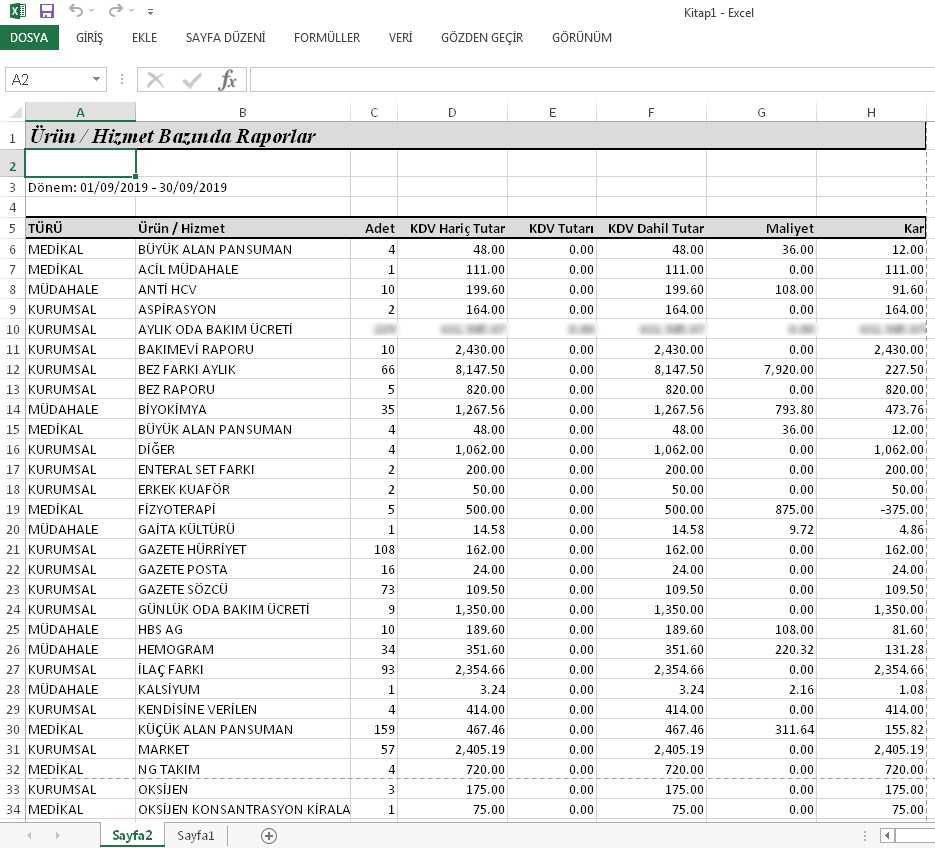Image resolution: width=935 pixels, height=848 pixels.
Task: Select row 19 header
Action: pos(13,509)
